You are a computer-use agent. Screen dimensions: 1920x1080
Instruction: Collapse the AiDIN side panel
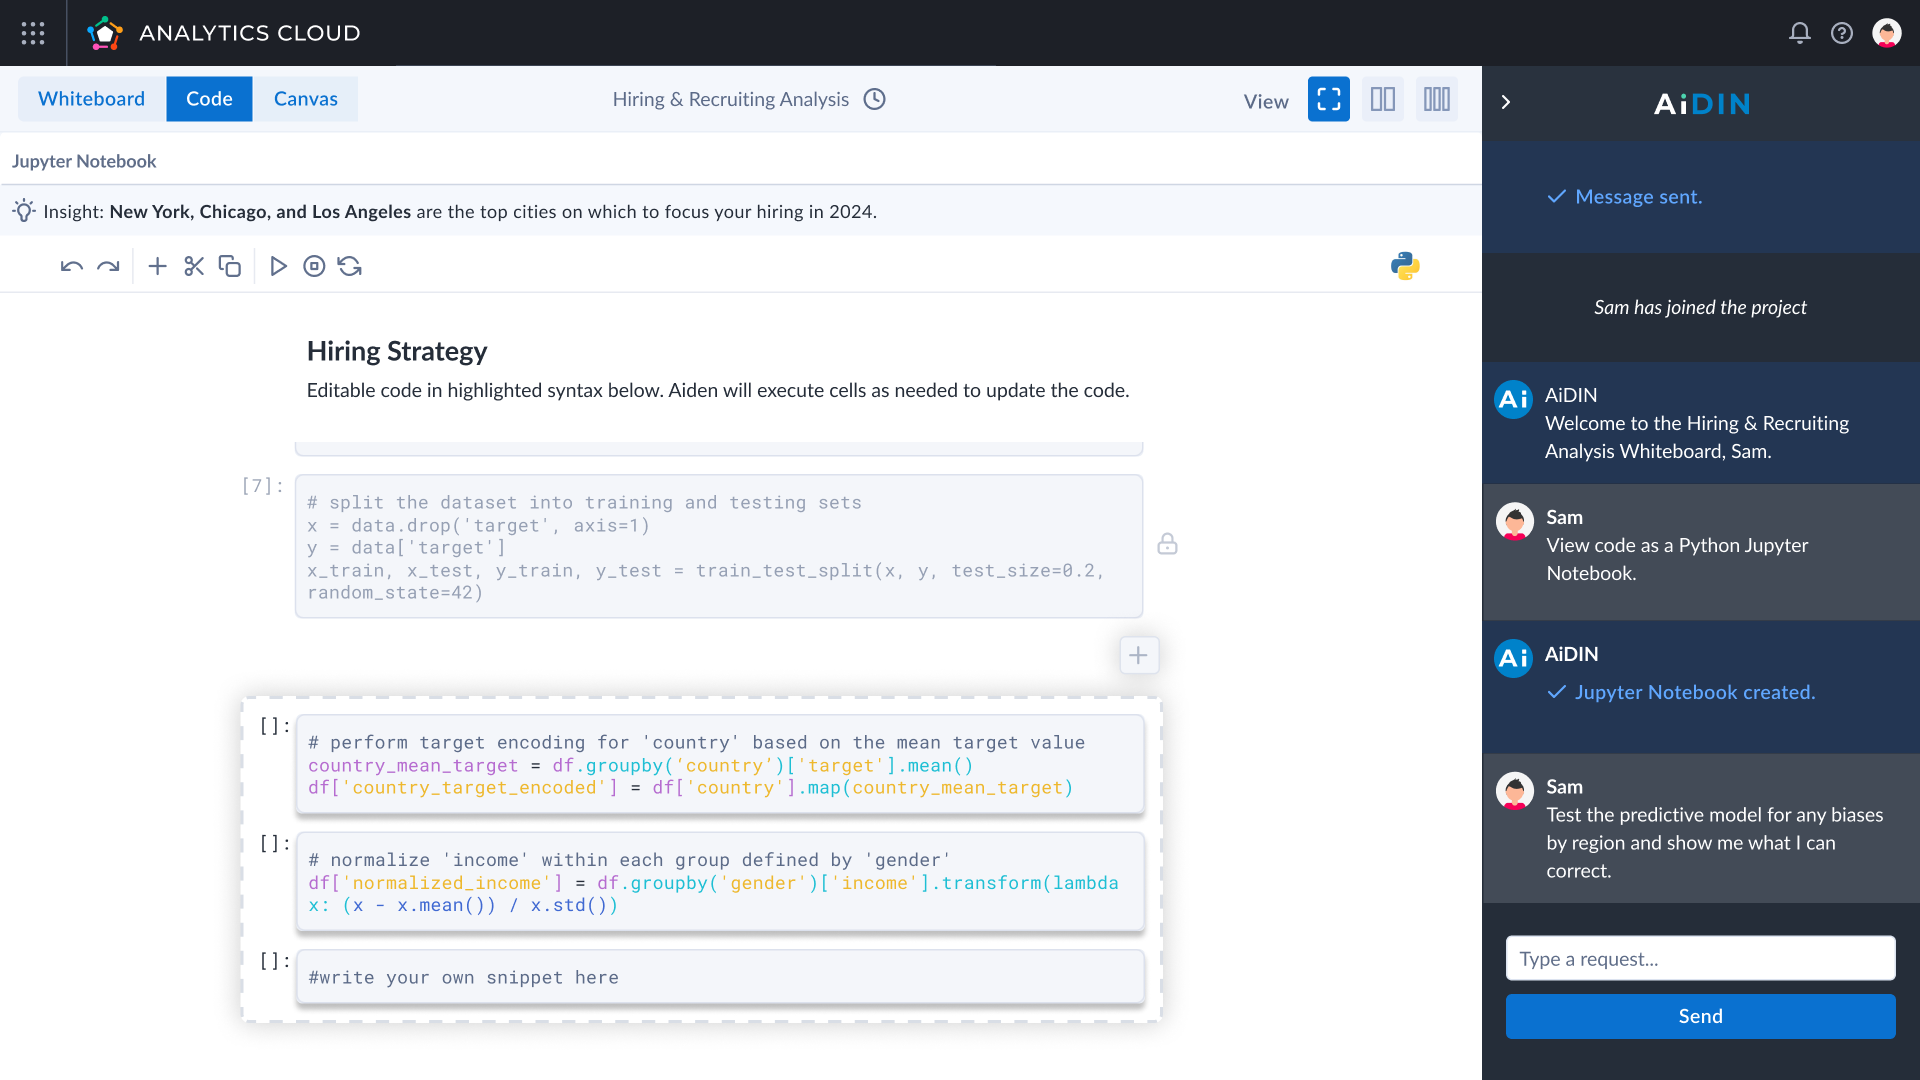click(1506, 102)
